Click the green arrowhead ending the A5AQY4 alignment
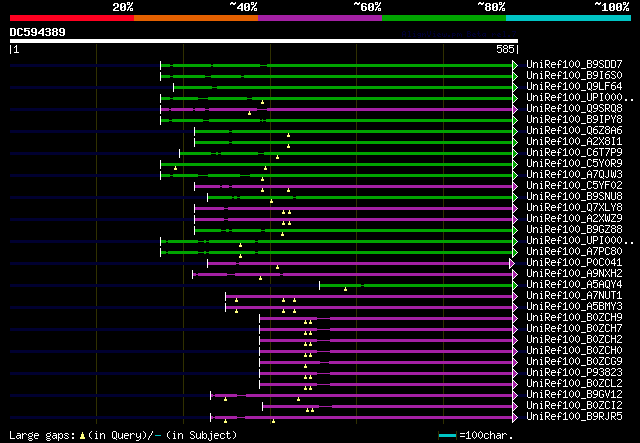 pyautogui.click(x=515, y=285)
